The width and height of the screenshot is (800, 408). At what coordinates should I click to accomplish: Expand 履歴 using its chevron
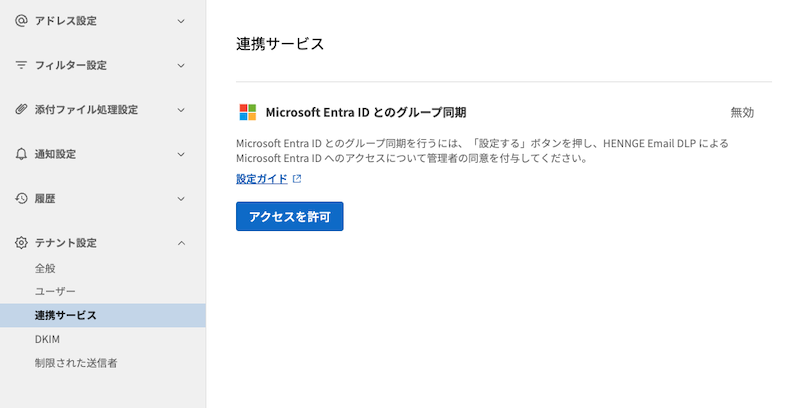click(181, 199)
